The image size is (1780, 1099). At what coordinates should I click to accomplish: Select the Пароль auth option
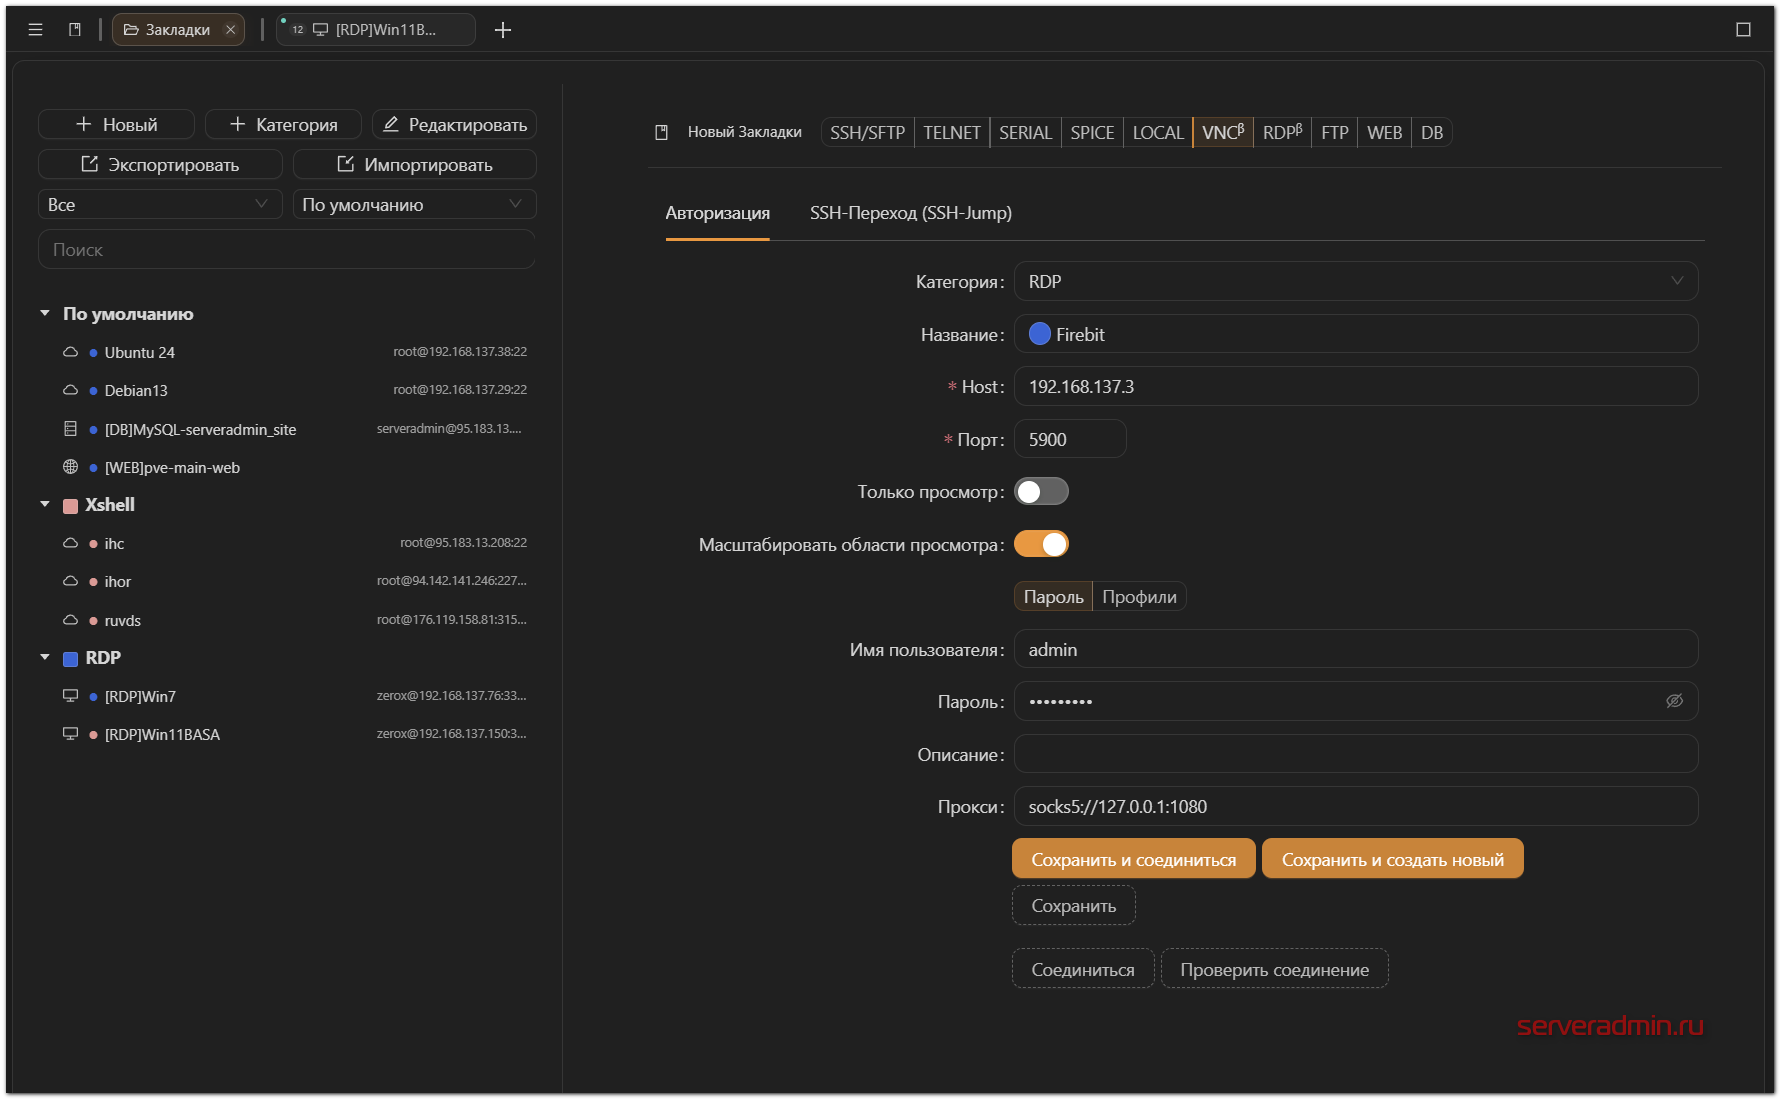pyautogui.click(x=1054, y=597)
